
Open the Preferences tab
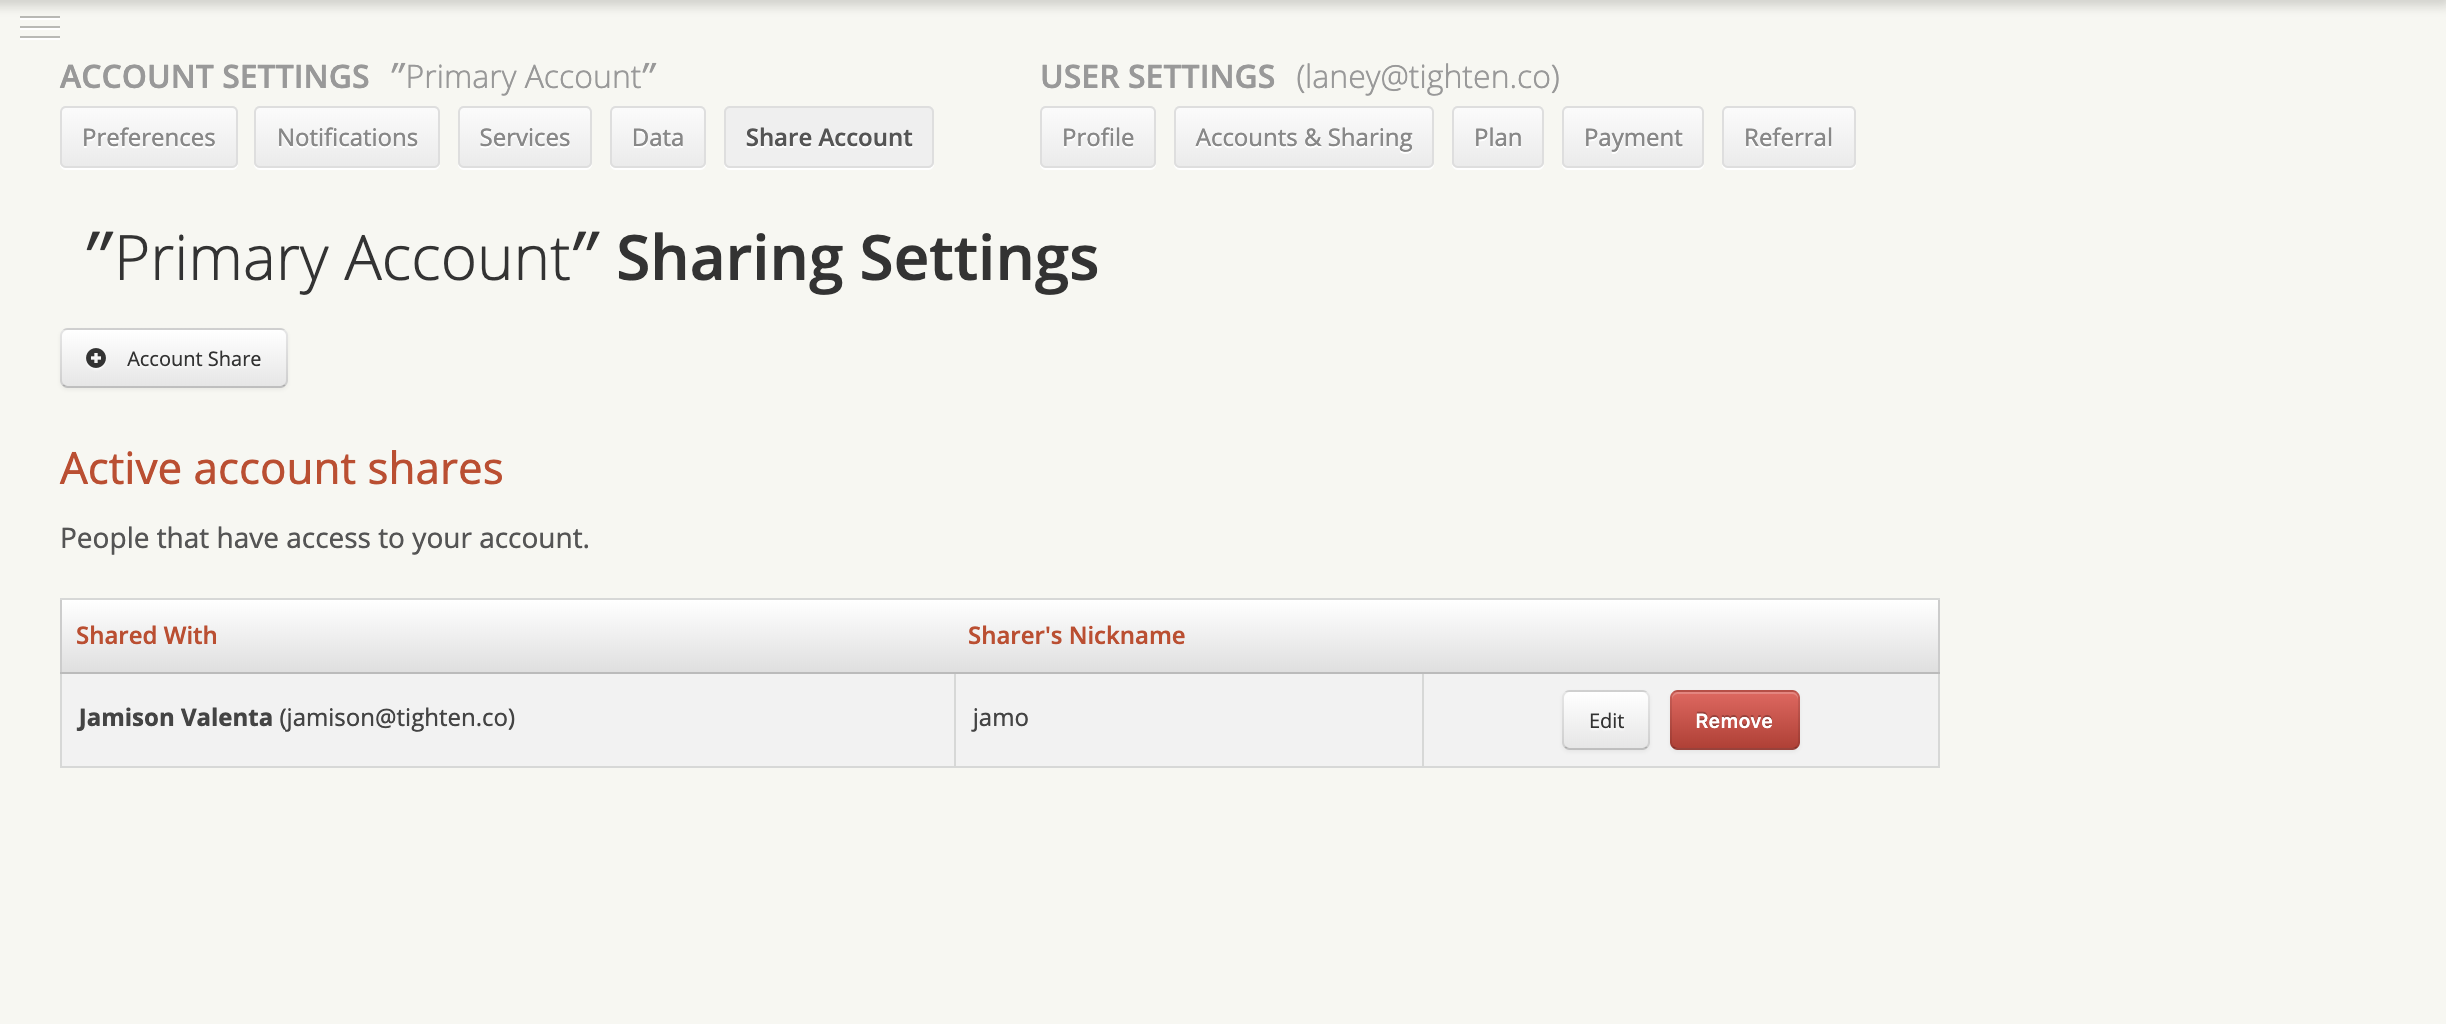tap(149, 137)
